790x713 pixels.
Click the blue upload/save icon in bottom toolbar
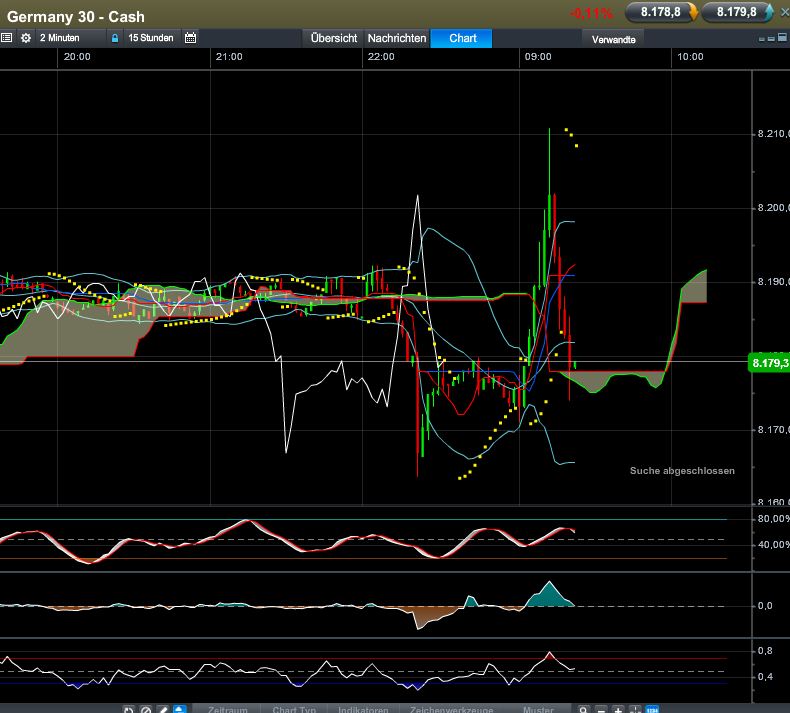[180, 709]
